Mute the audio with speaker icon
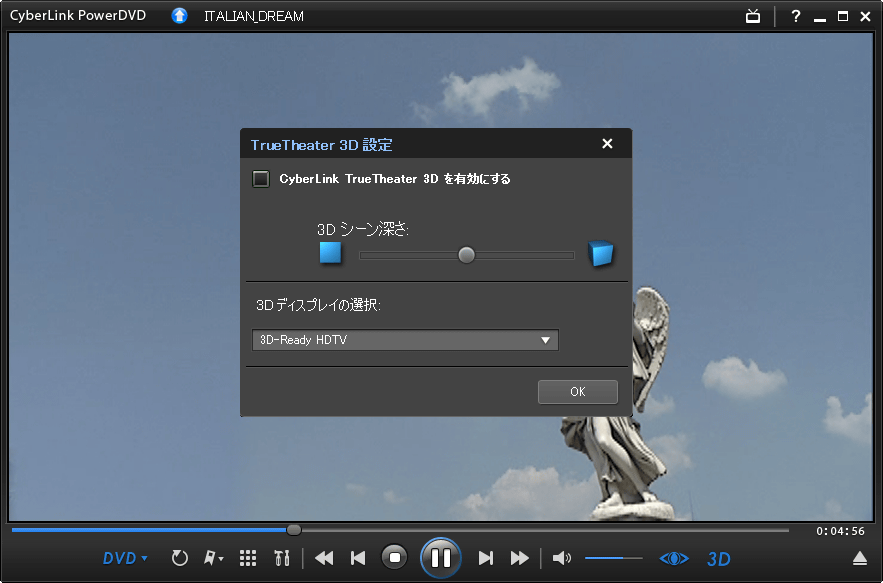The image size is (883, 583). (x=561, y=558)
